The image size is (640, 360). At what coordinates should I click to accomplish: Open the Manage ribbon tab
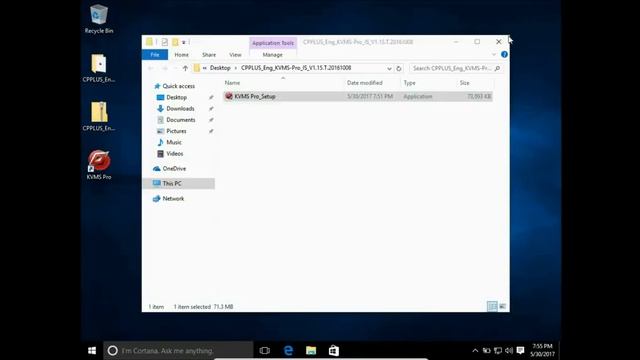(273, 55)
